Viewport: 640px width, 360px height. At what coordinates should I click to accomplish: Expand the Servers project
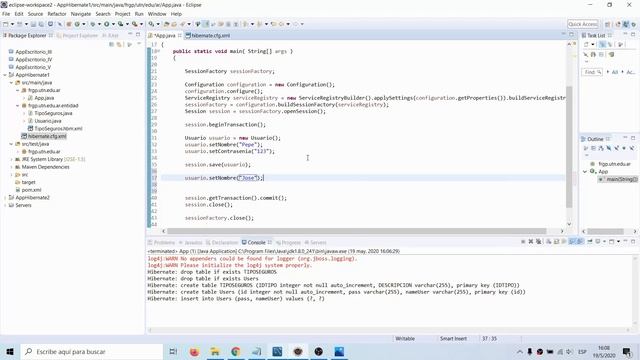coord(5,205)
